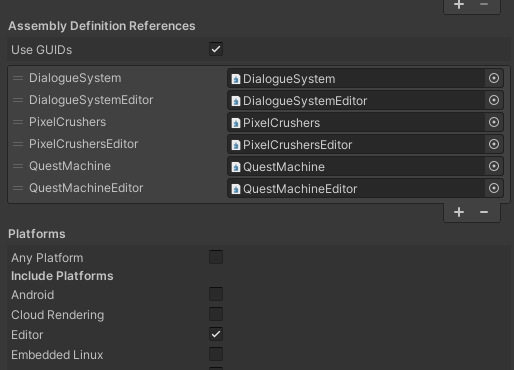Select the PixelCrushers list row label
Screen dimensions: 514x370
click(x=67, y=122)
